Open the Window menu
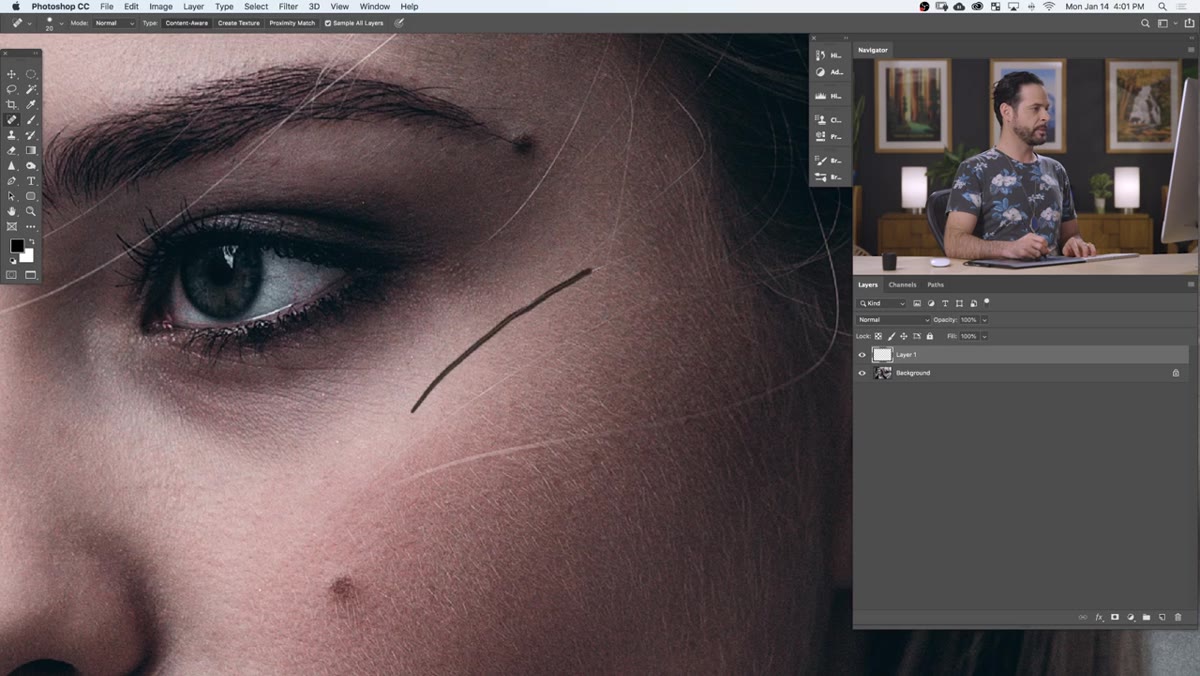 click(375, 6)
